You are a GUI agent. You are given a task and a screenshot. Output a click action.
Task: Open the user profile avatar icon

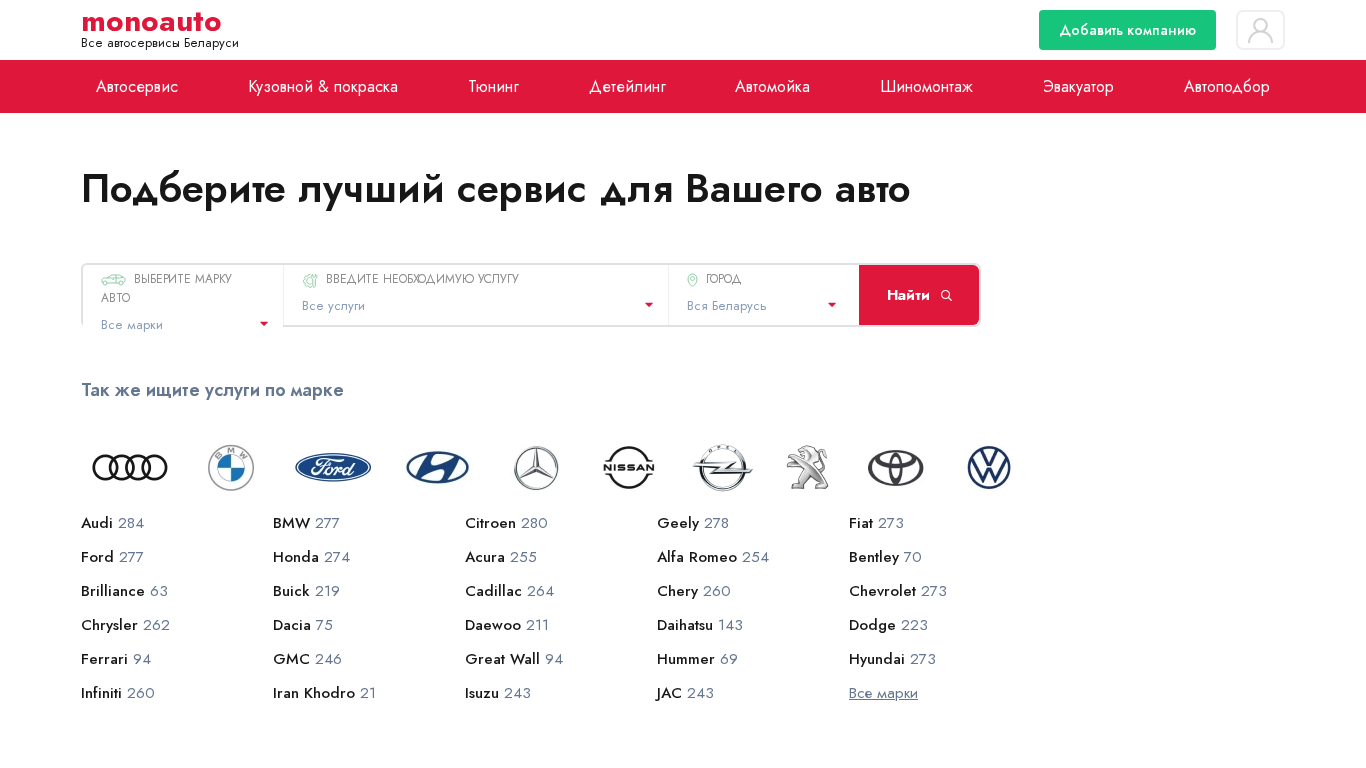pos(1260,30)
